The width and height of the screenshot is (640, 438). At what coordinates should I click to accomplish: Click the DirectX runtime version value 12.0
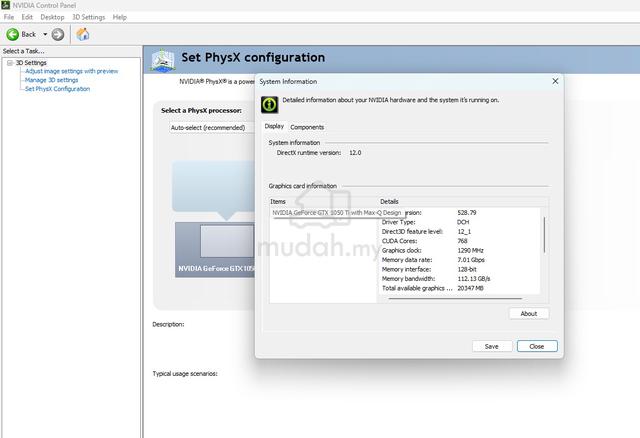(355, 153)
